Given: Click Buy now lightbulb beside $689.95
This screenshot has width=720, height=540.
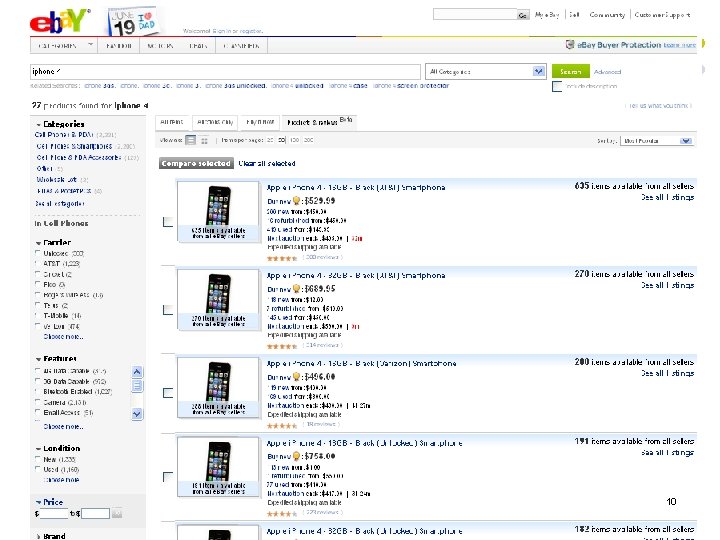Looking at the screenshot, I should (x=297, y=289).
